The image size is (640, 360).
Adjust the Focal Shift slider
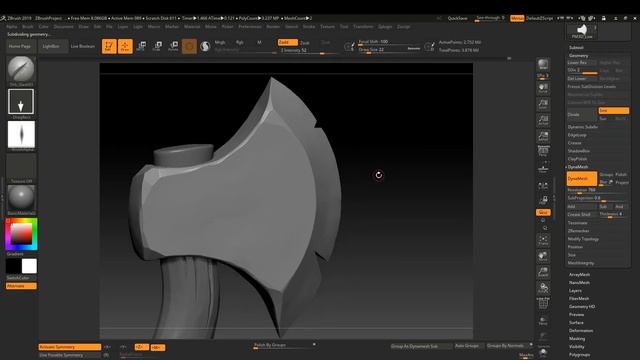pyautogui.click(x=389, y=42)
